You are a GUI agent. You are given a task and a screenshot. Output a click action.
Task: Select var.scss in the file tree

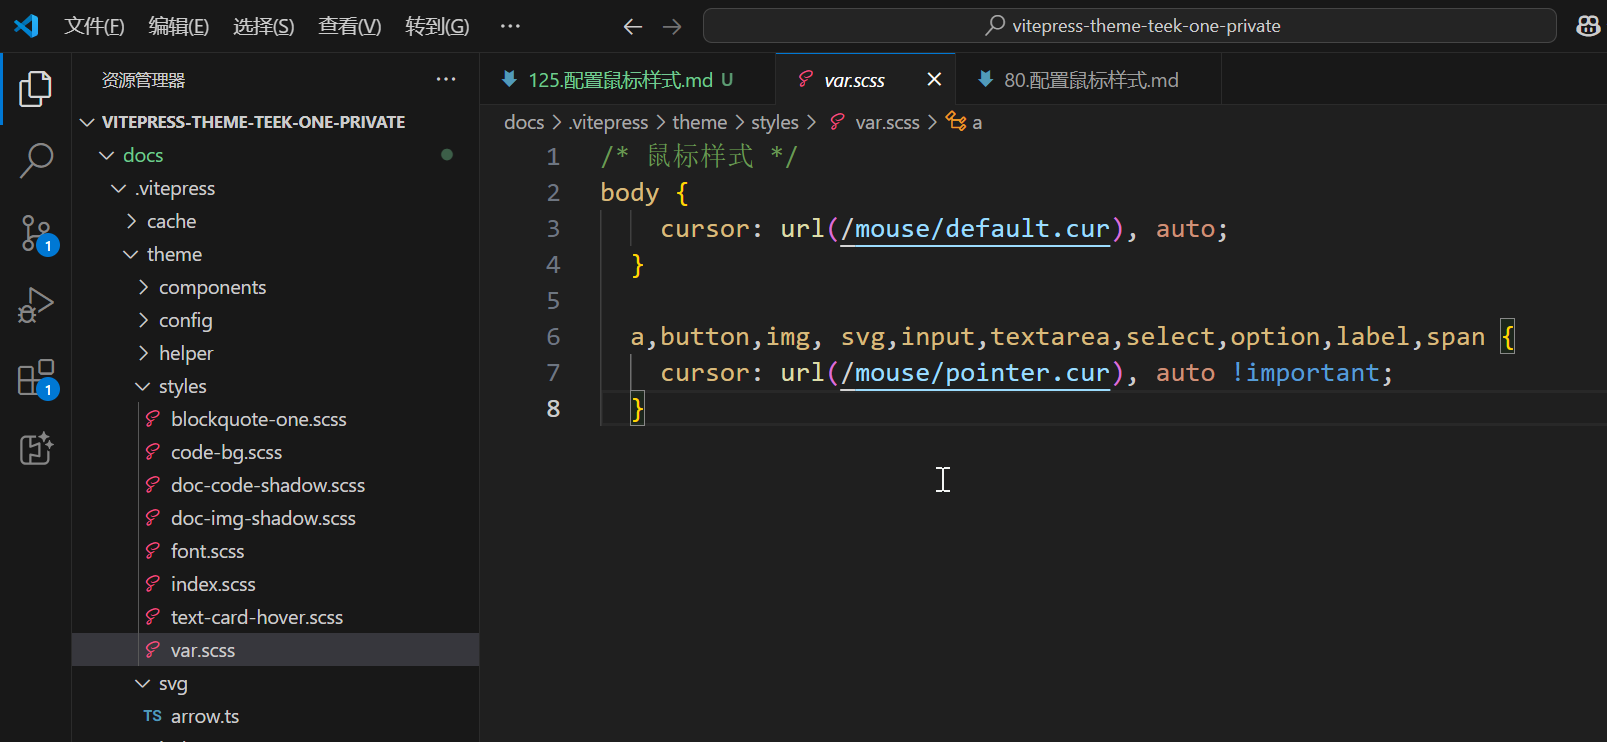tap(275, 650)
